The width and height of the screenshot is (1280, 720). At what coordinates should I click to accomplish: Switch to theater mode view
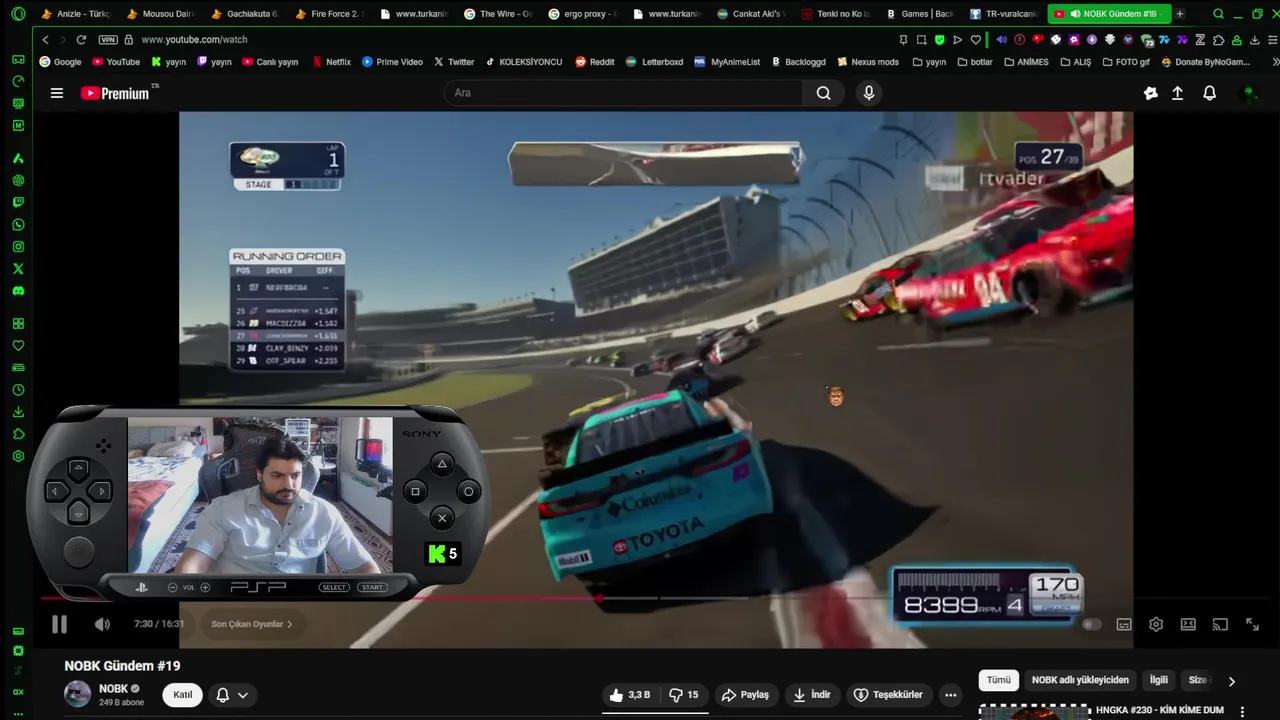(1188, 624)
